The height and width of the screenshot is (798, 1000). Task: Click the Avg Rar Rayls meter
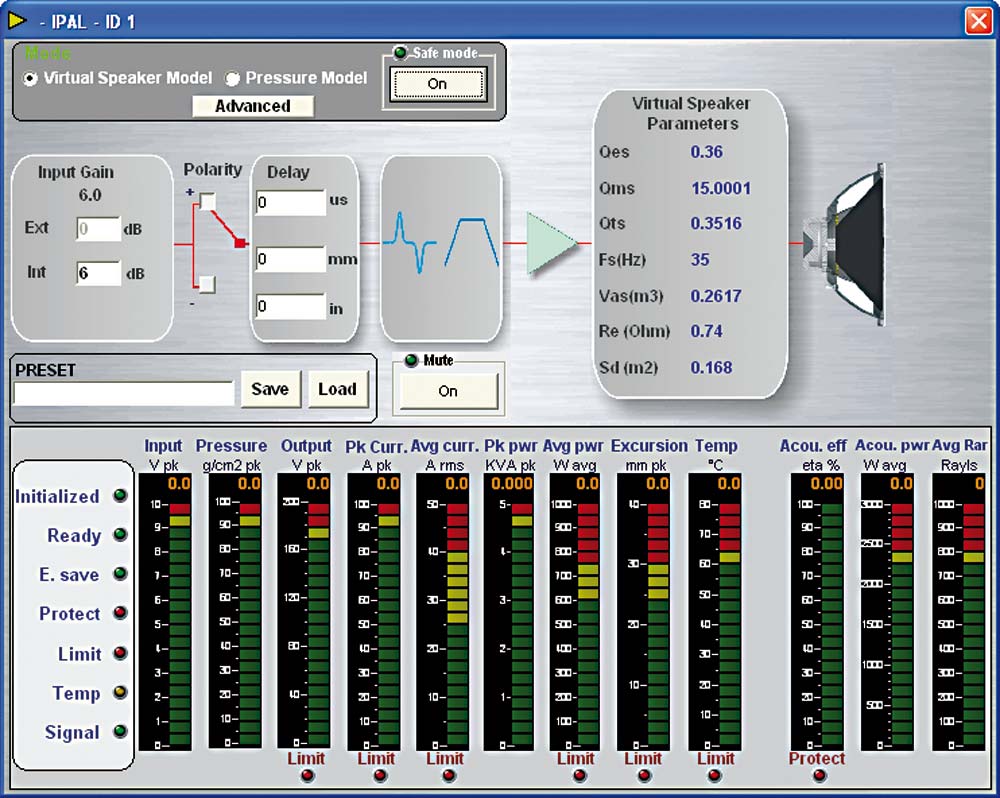(x=959, y=611)
